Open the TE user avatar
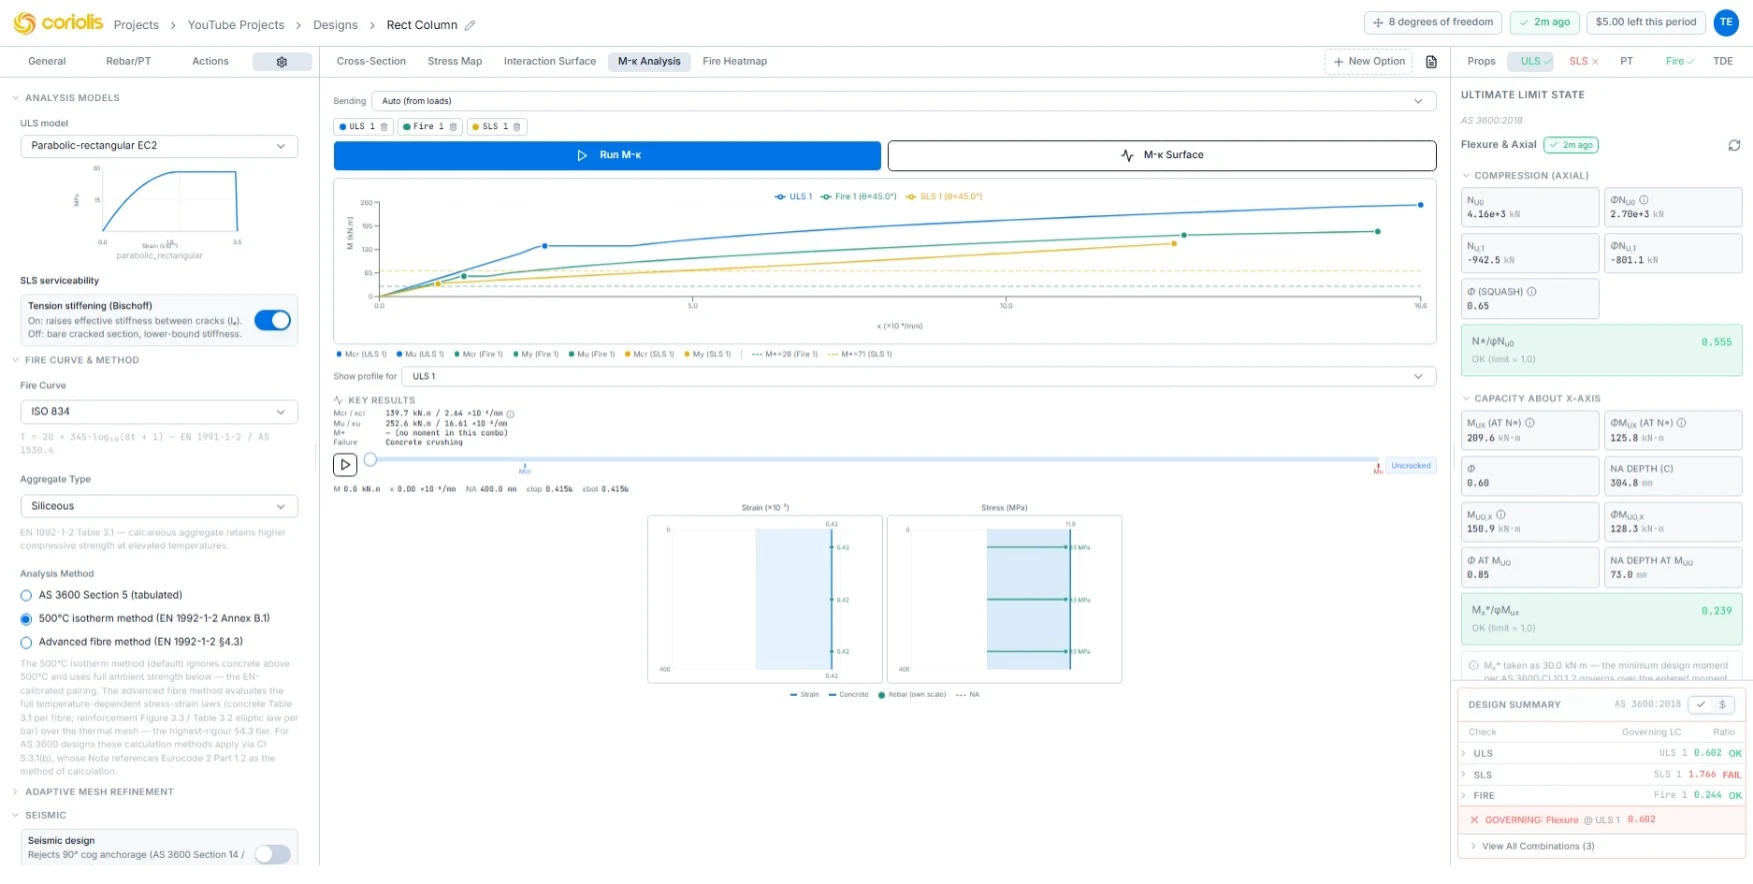This screenshot has height=884, width=1753. click(1726, 22)
